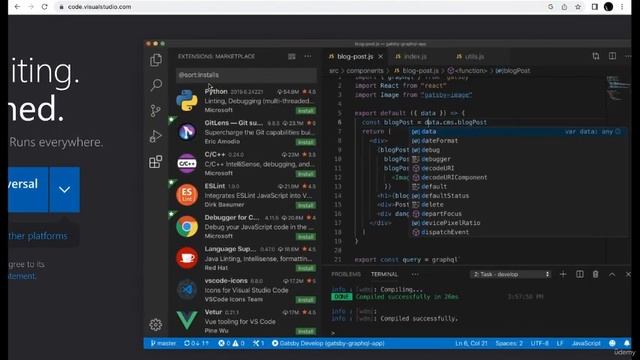Open the PROBLEMS panel tab
This screenshot has height=360, width=640.
pos(346,274)
